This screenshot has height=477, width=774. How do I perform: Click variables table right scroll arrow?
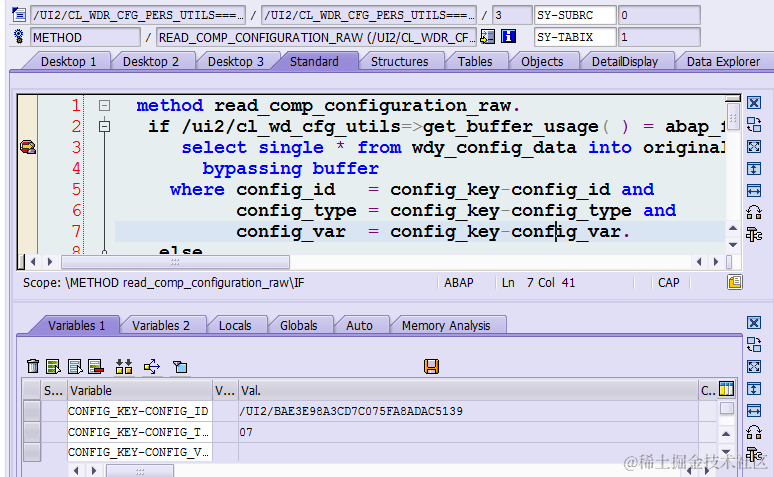[x=93, y=471]
